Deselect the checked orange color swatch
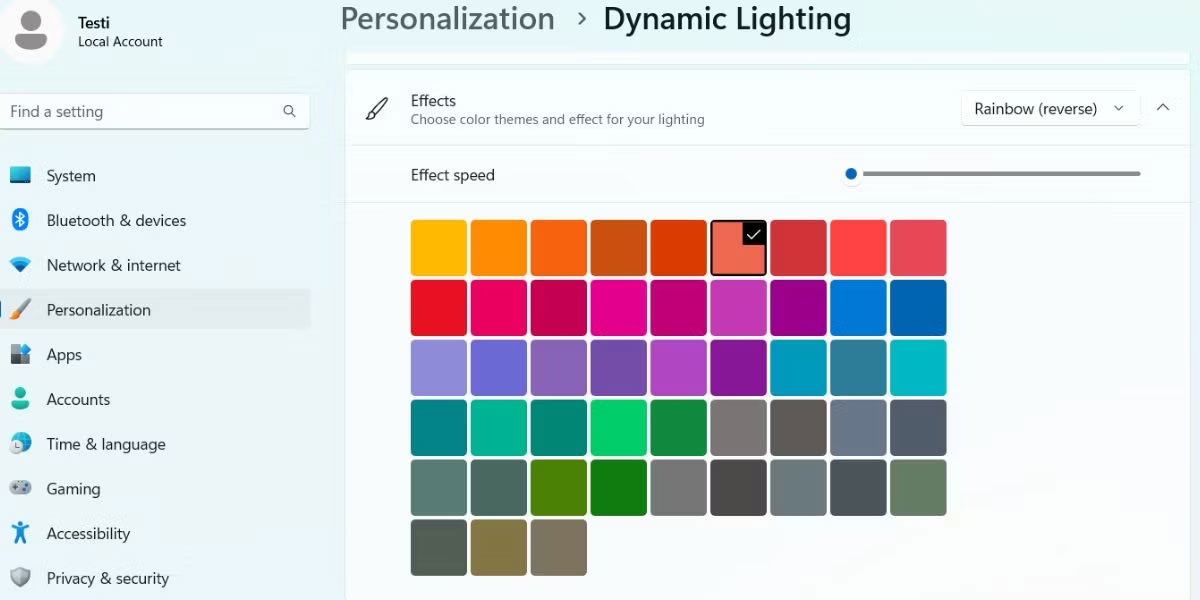Screen dimensions: 1200x600 click(738, 247)
